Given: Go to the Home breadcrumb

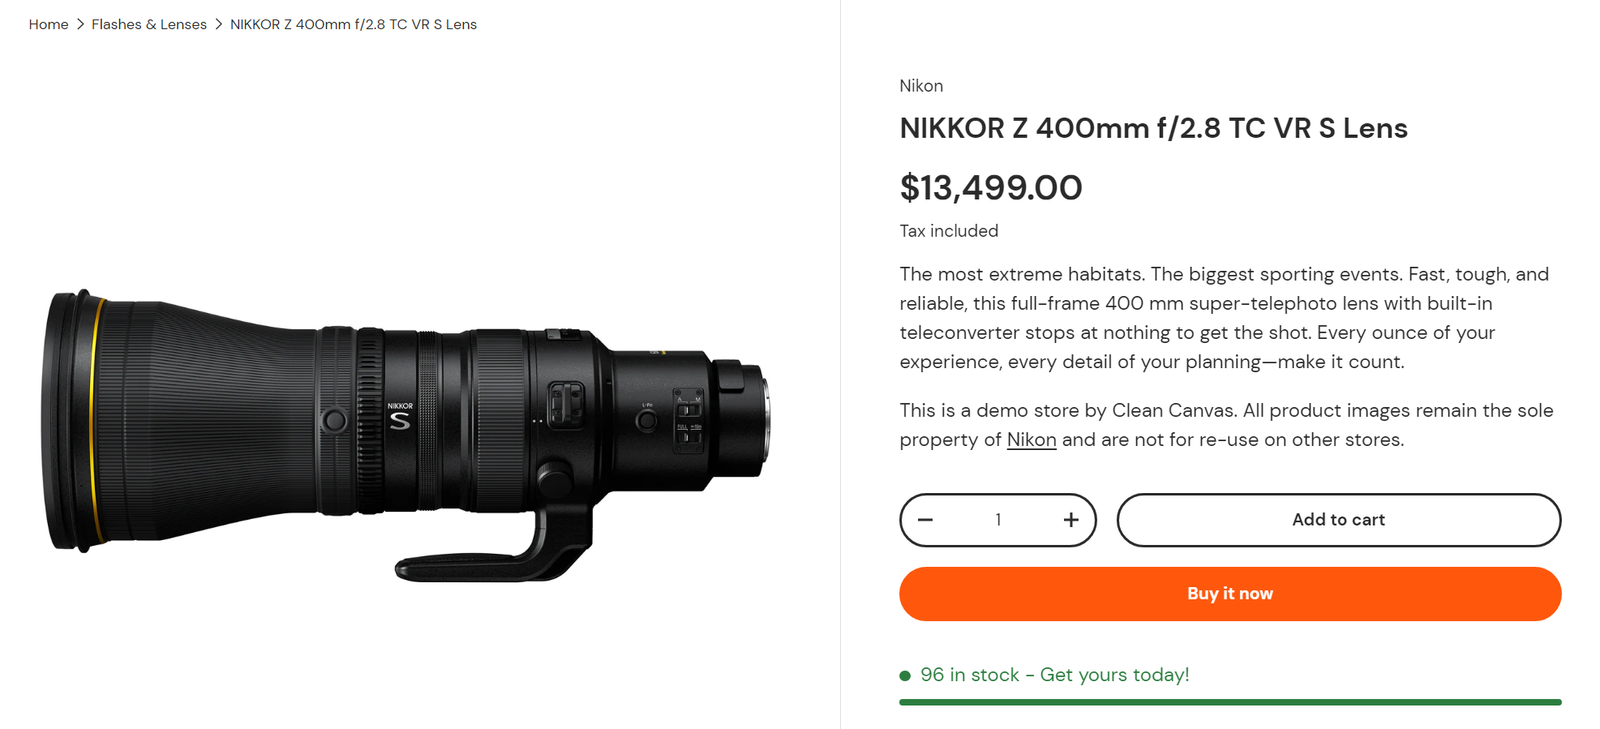Looking at the screenshot, I should pos(48,24).
